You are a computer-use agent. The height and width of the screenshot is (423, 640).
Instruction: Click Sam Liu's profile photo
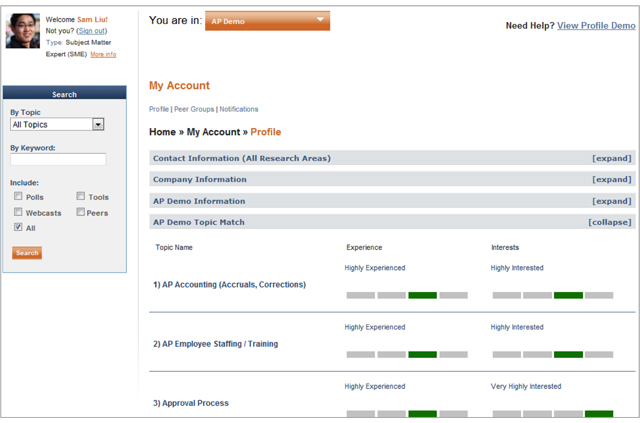point(23,31)
